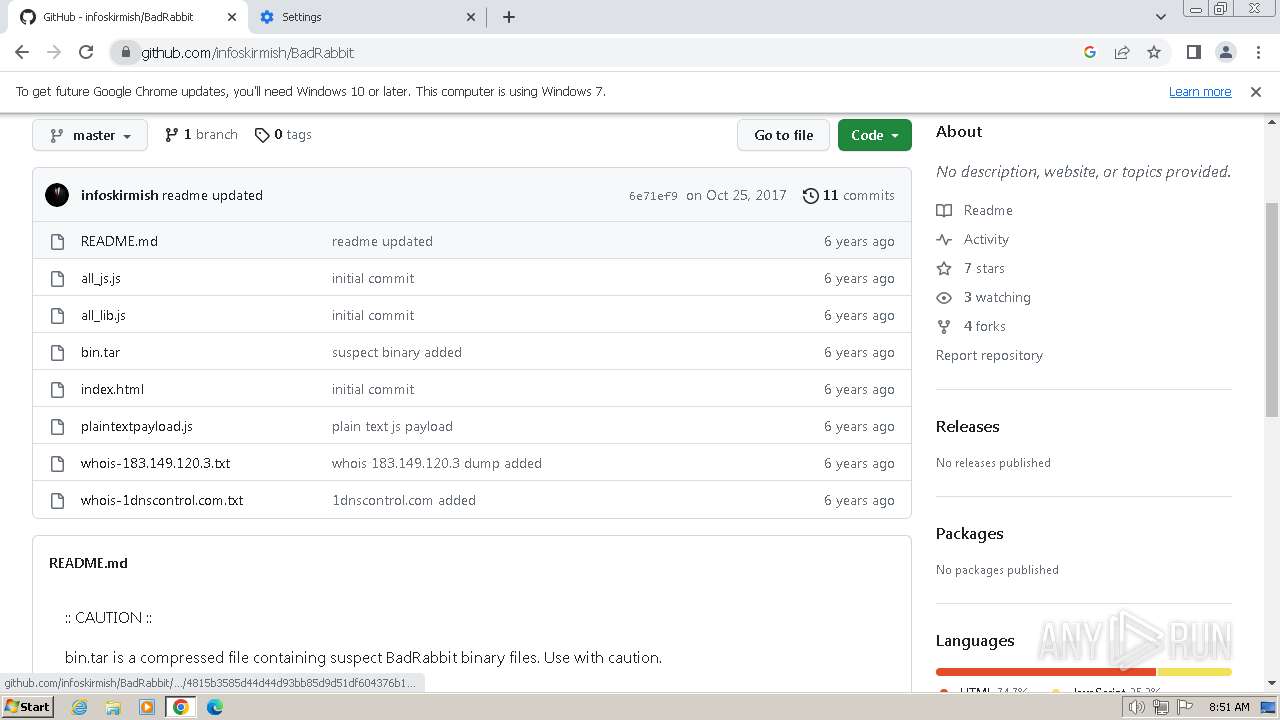Open Action Center flag icon in tray
This screenshot has width=1280, height=720.
pyautogui.click(x=1183, y=707)
